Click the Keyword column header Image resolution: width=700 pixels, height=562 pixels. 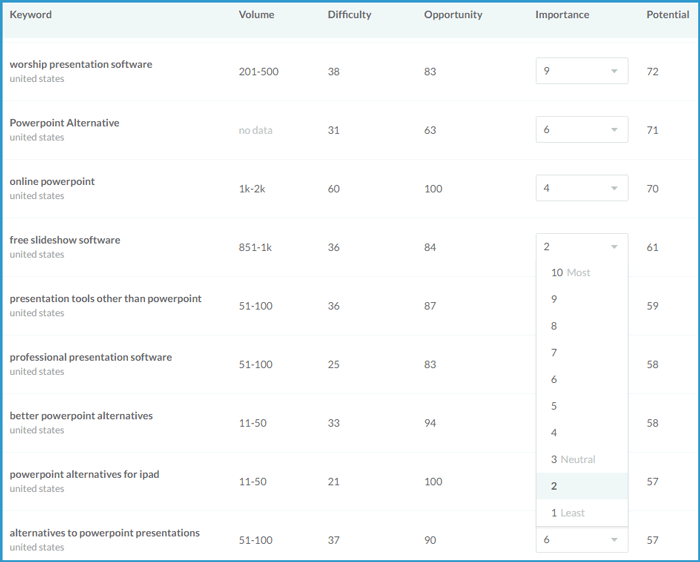click(31, 15)
